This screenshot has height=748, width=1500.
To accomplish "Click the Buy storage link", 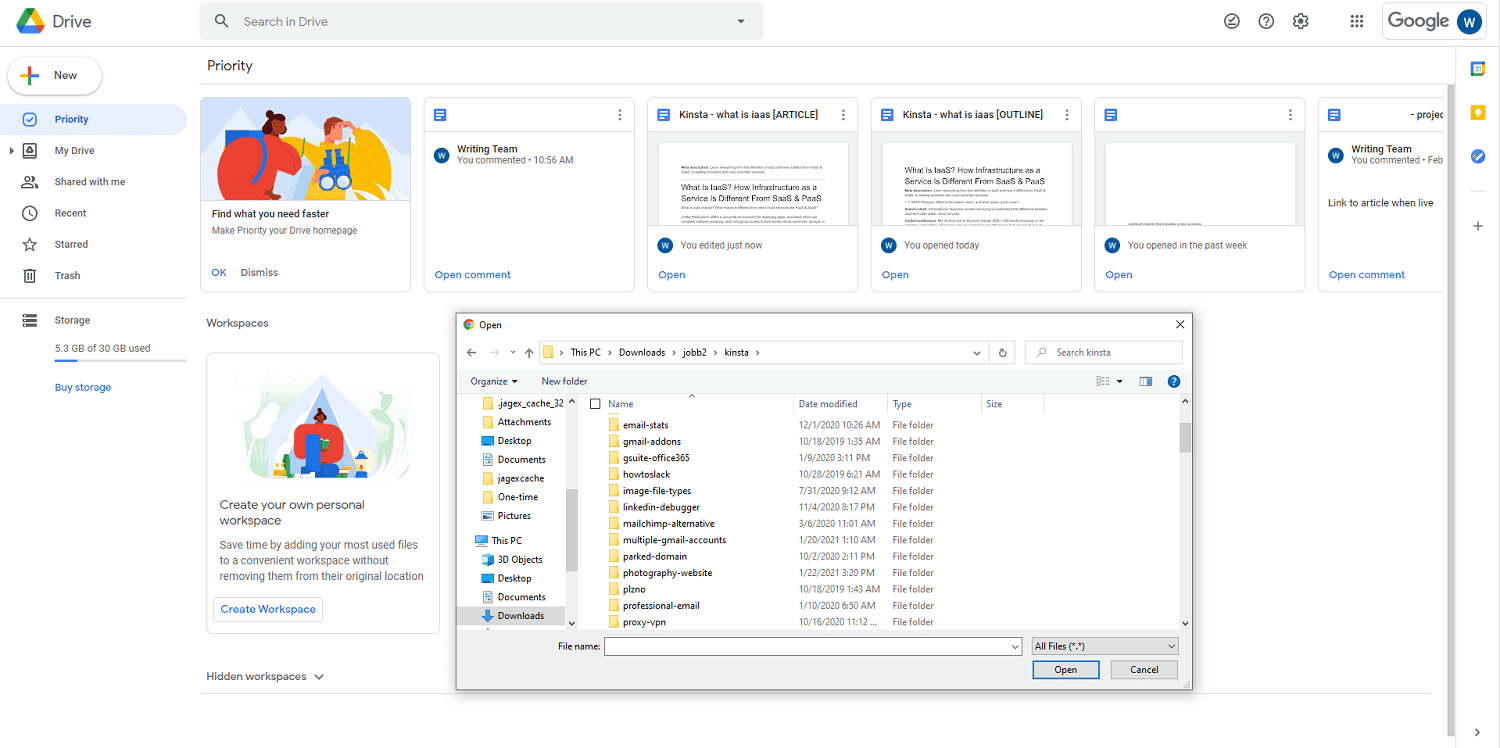I will tap(82, 386).
